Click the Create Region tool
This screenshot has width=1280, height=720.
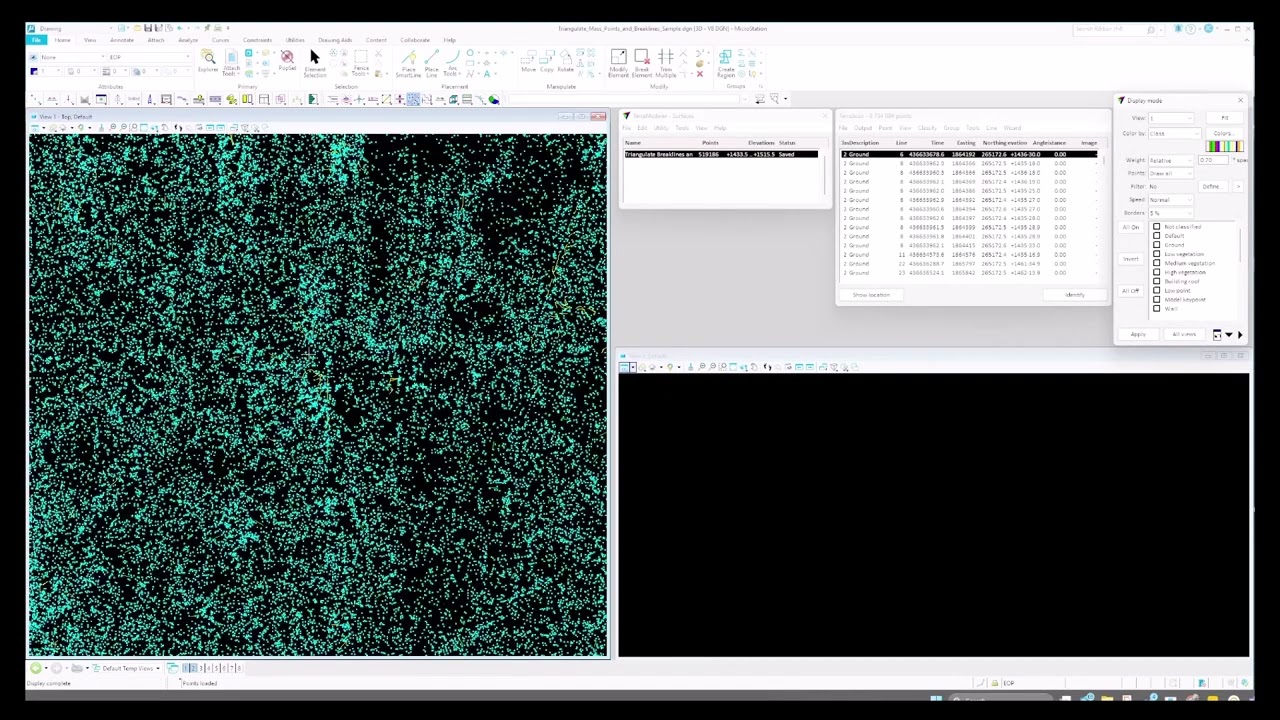pos(725,63)
